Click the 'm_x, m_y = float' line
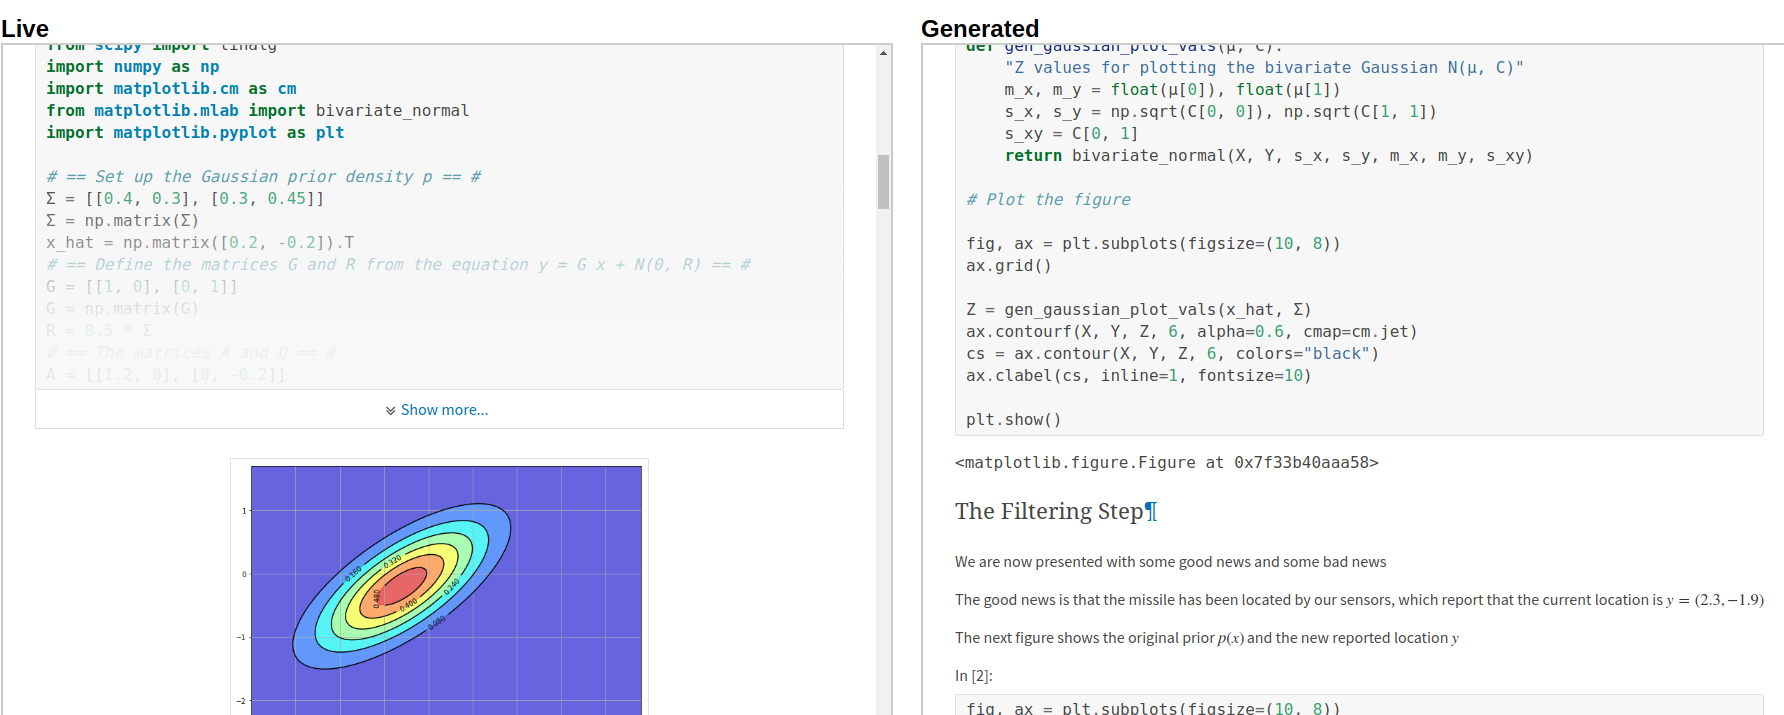This screenshot has height=715, width=1784. click(1173, 90)
